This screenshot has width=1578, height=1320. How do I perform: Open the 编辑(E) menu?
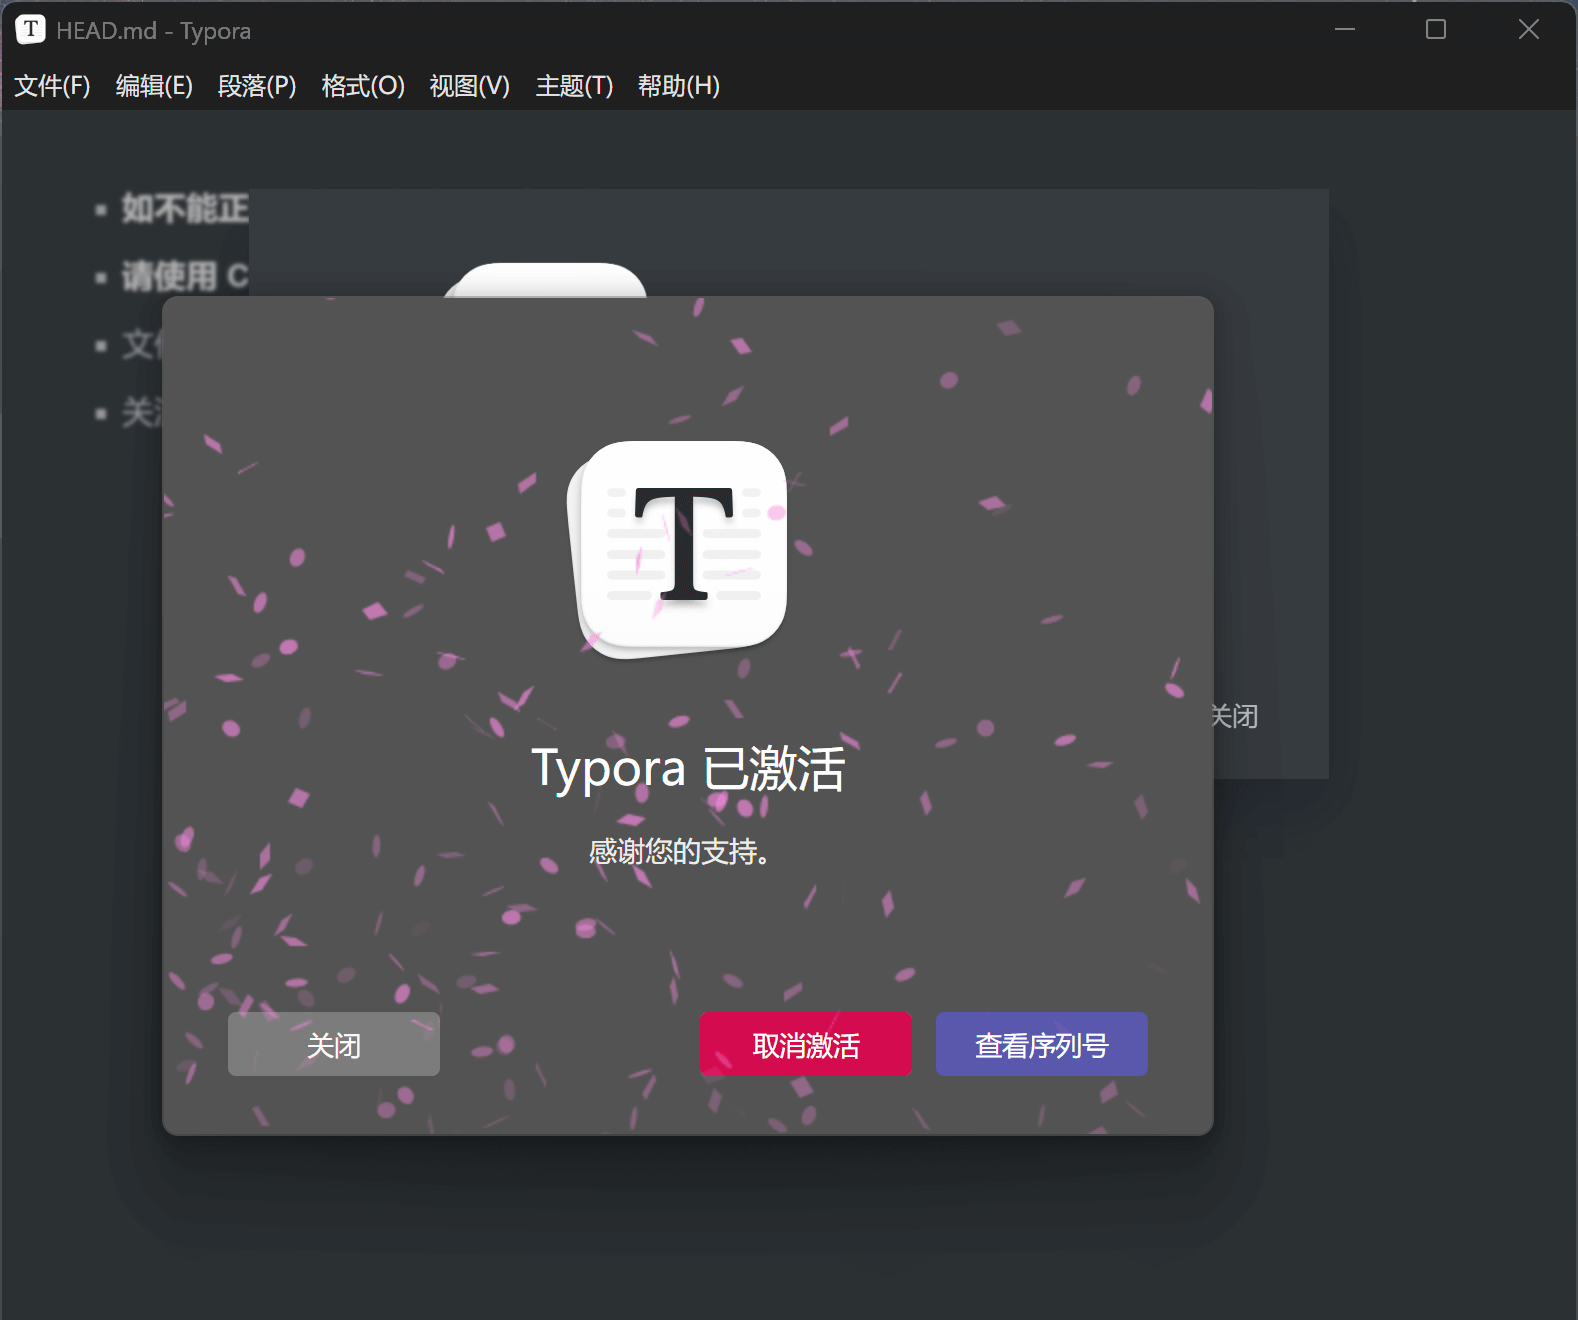point(154,86)
